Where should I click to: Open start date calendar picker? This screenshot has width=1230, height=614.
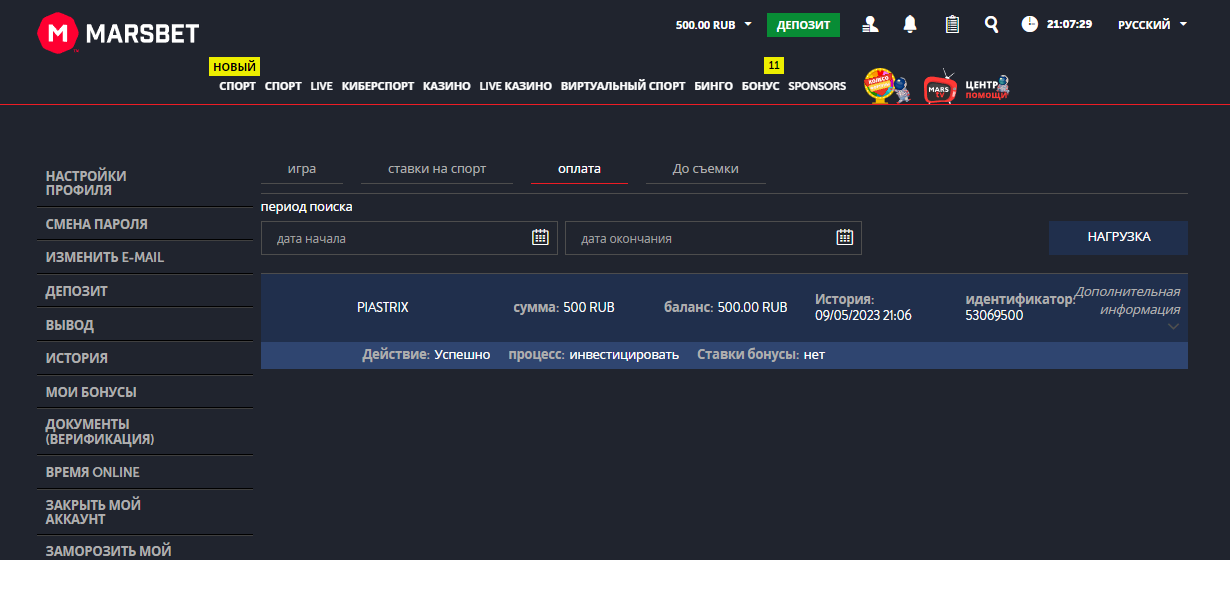tap(540, 237)
